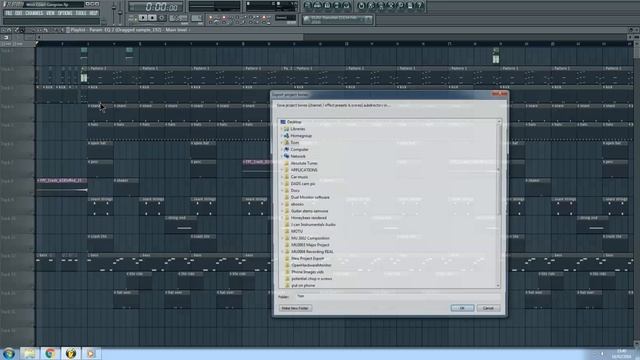
Task: Open Windows Explorer from the taskbar
Action: pyautogui.click(x=29, y=353)
